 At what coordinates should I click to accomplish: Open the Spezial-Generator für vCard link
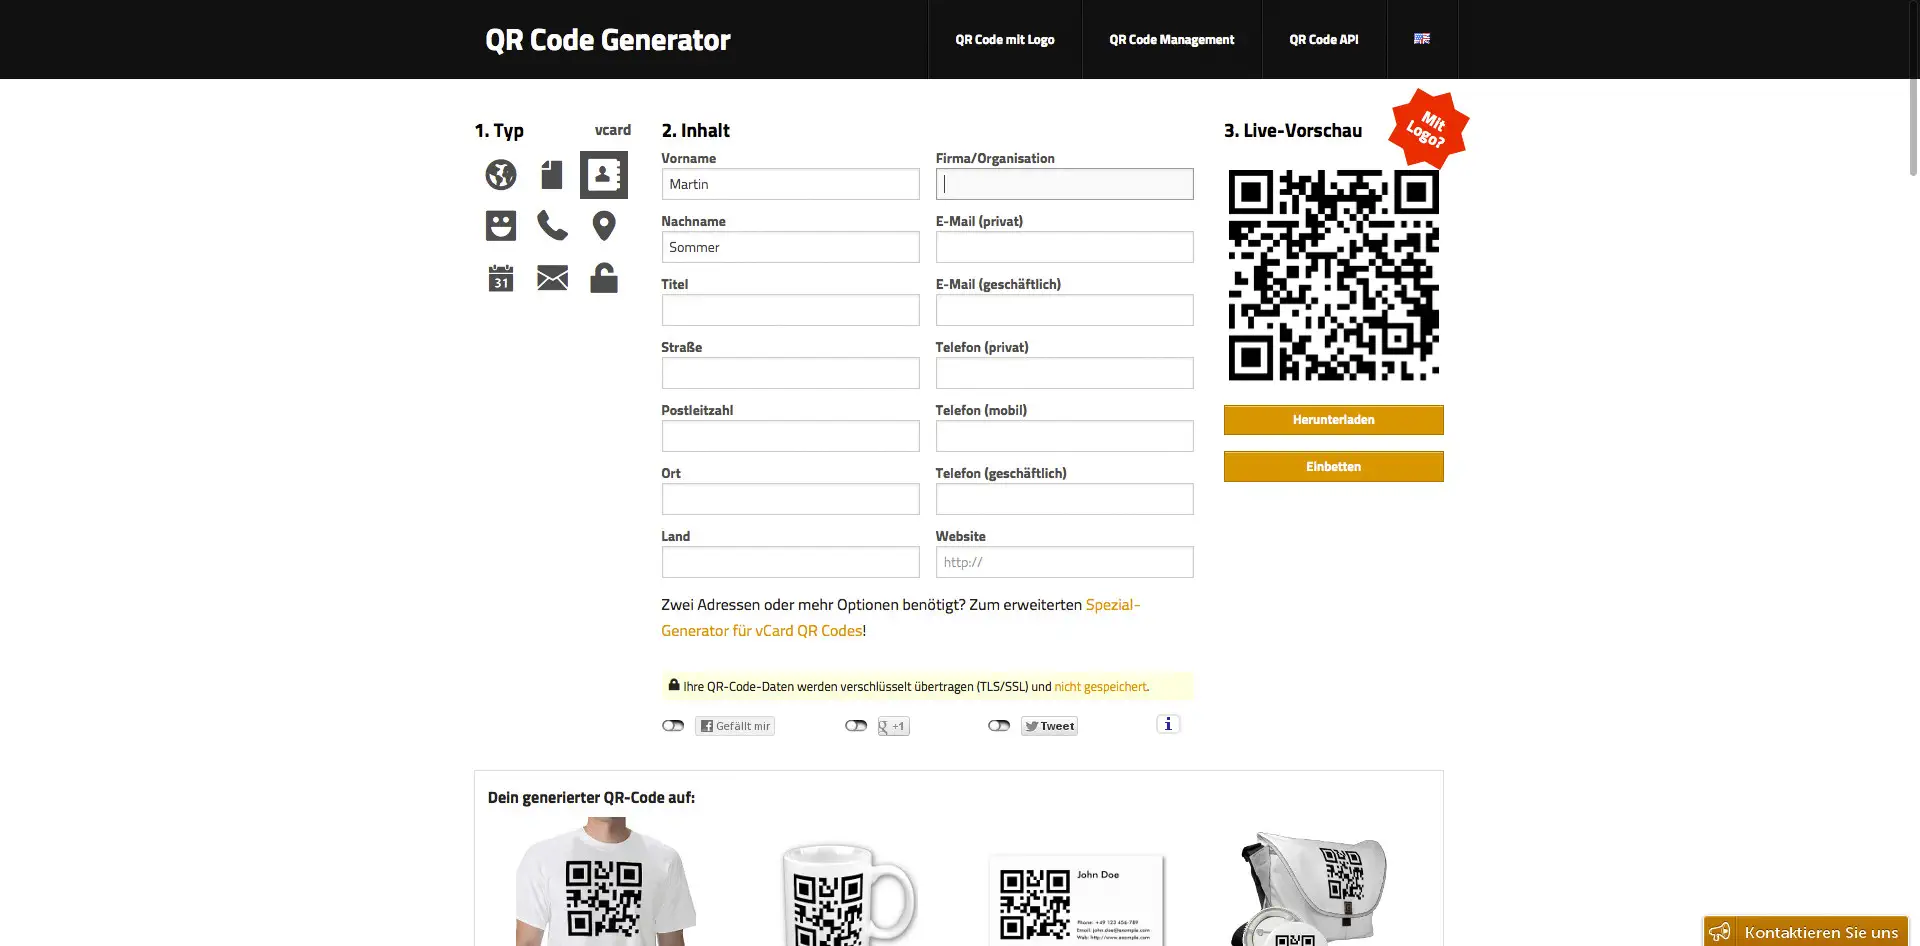pyautogui.click(x=900, y=618)
